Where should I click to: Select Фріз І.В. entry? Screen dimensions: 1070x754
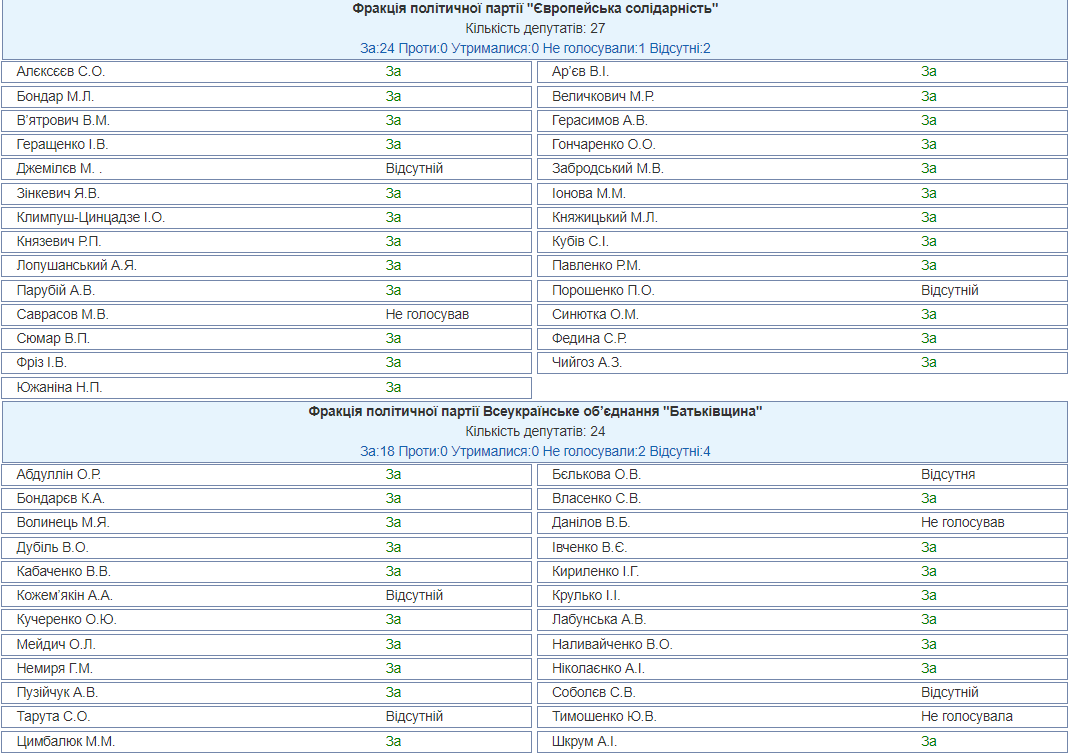[x=42, y=362]
